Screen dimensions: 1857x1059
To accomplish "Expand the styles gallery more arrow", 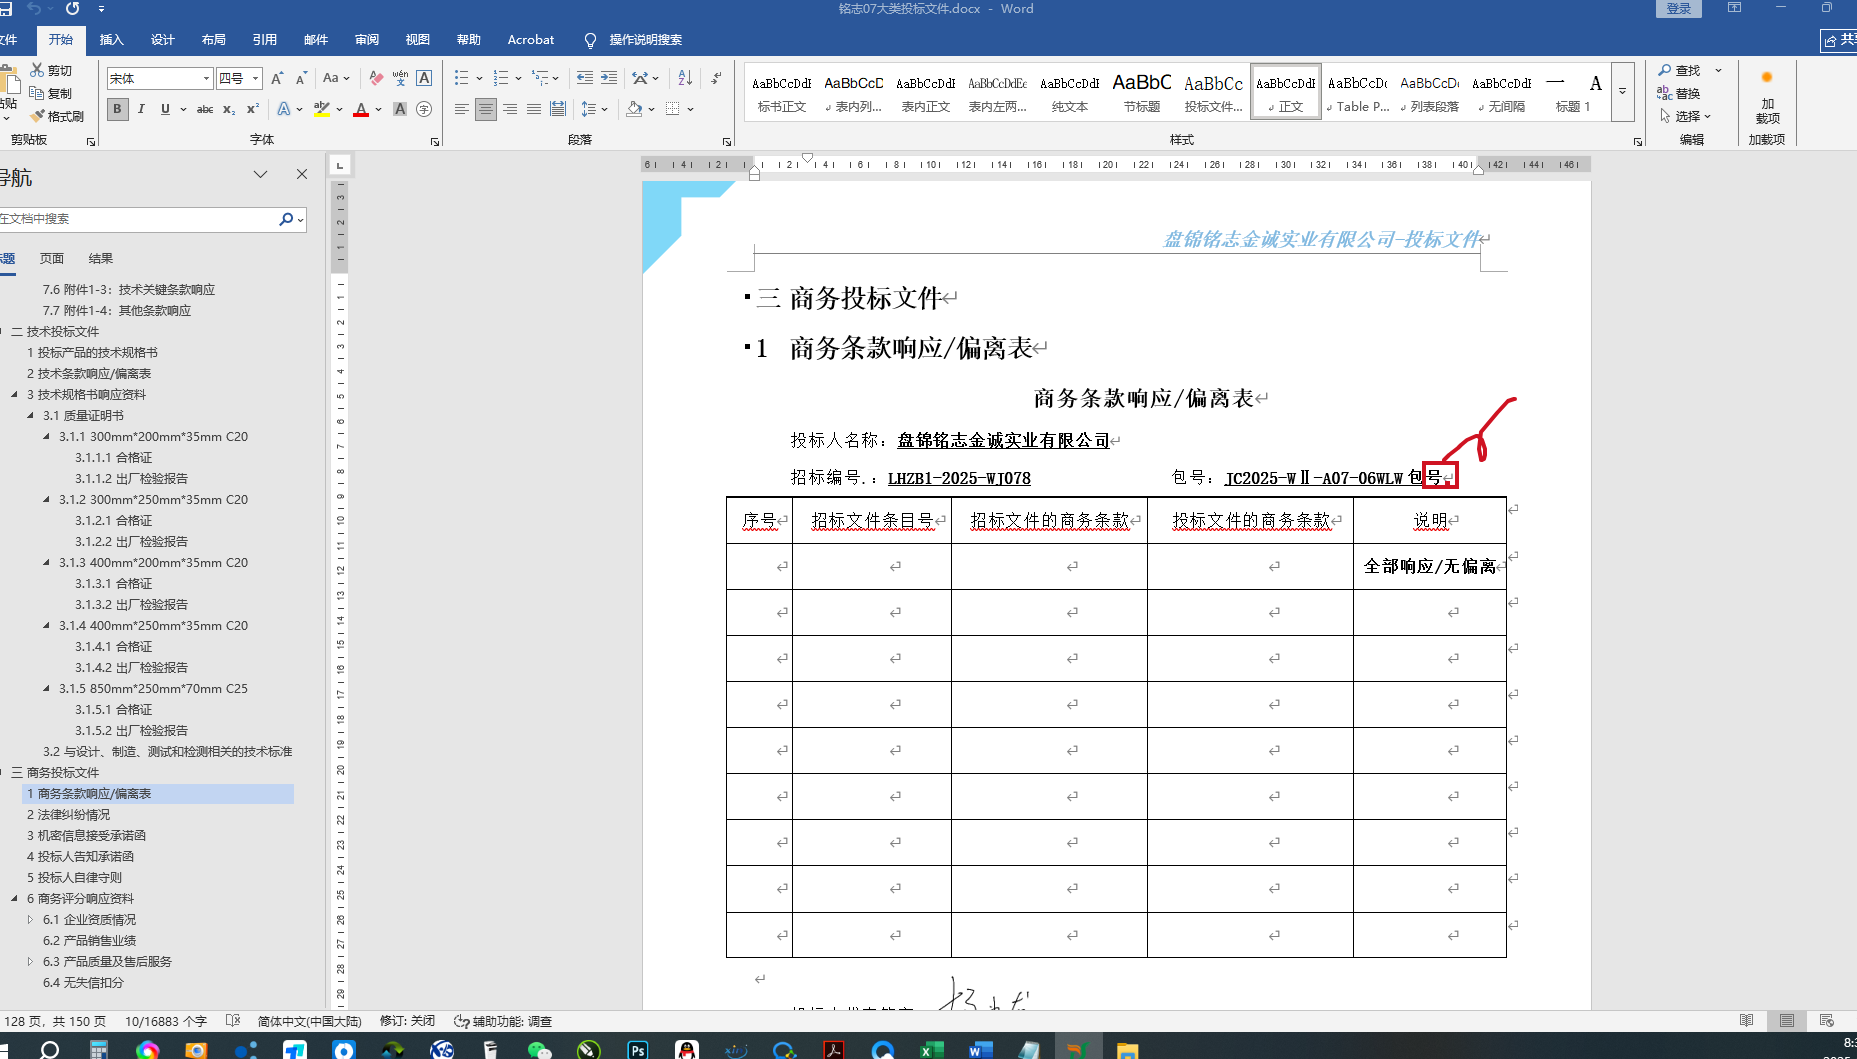I will pos(1622,91).
